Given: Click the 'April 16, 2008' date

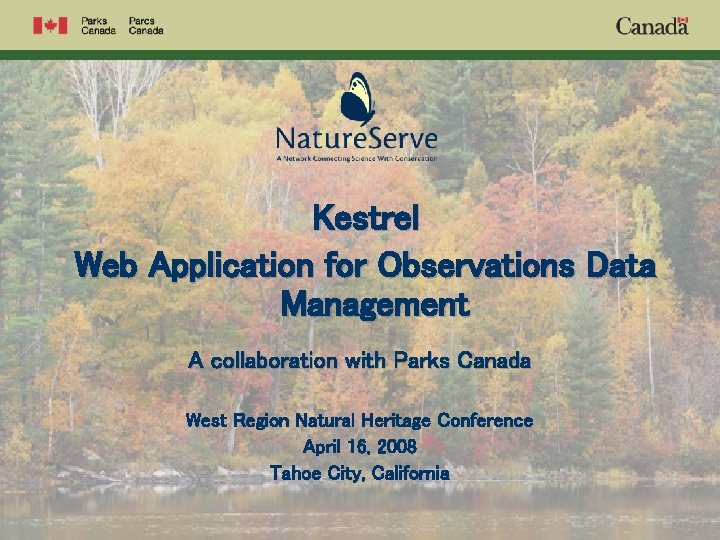Looking at the screenshot, I should coord(360,446).
